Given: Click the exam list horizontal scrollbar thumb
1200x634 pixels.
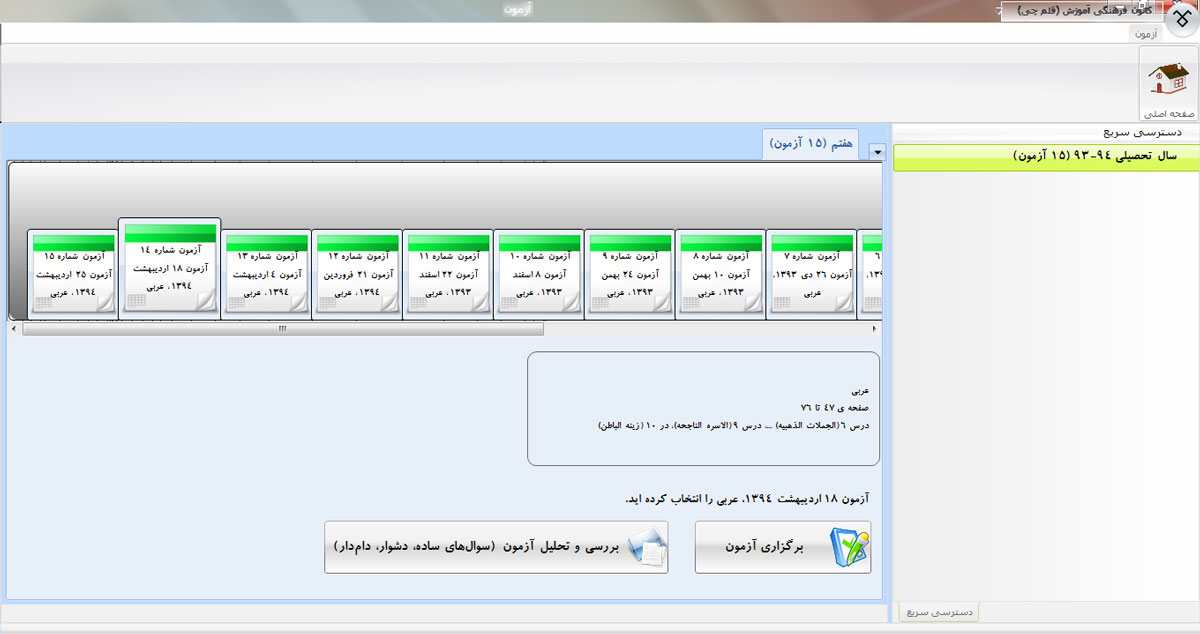Looking at the screenshot, I should tap(283, 328).
